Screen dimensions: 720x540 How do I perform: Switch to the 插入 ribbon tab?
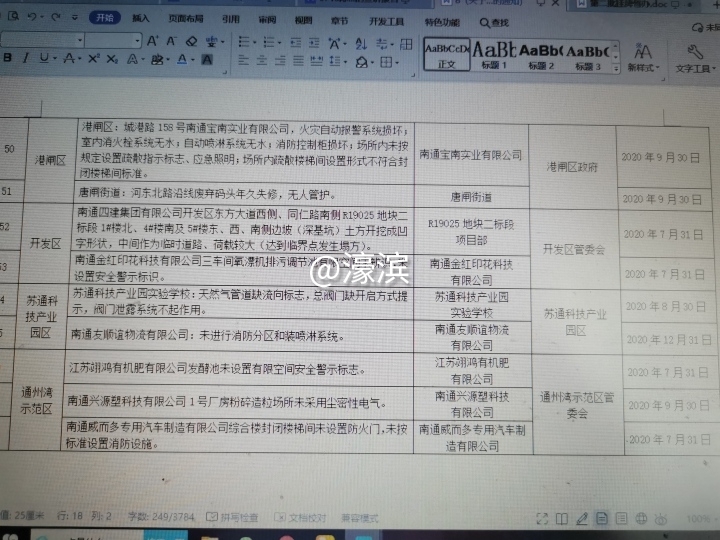(141, 19)
